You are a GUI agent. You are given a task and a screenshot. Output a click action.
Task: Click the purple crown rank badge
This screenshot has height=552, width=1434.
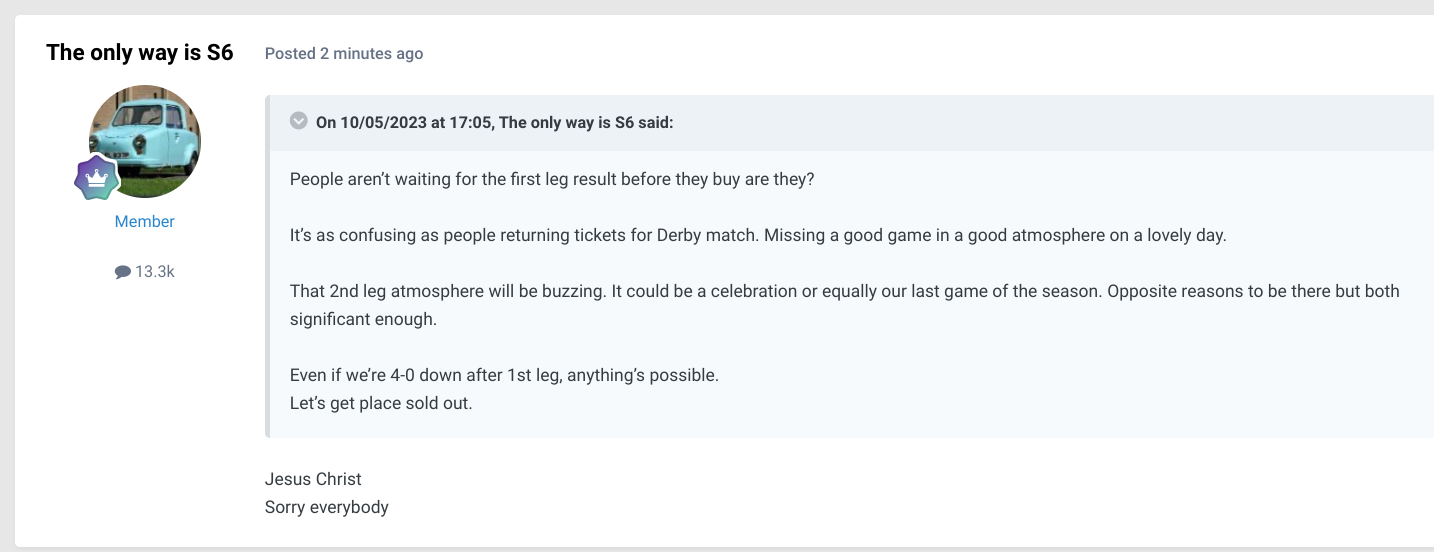click(97, 179)
